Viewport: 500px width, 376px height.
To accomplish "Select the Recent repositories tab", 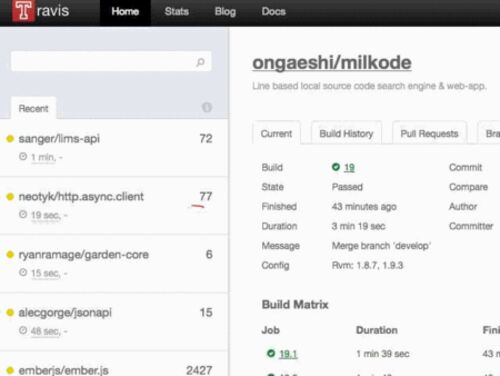I will coord(33,108).
